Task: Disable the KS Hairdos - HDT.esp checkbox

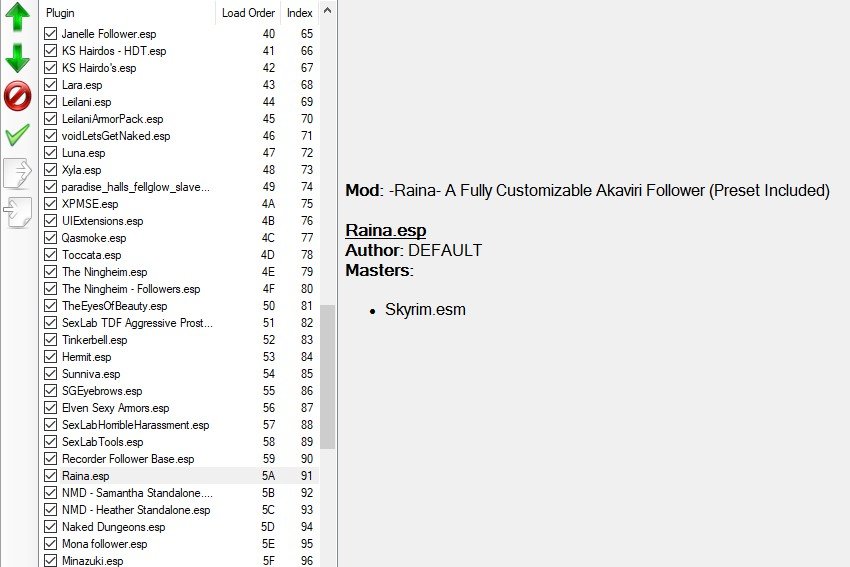Action: coord(50,50)
